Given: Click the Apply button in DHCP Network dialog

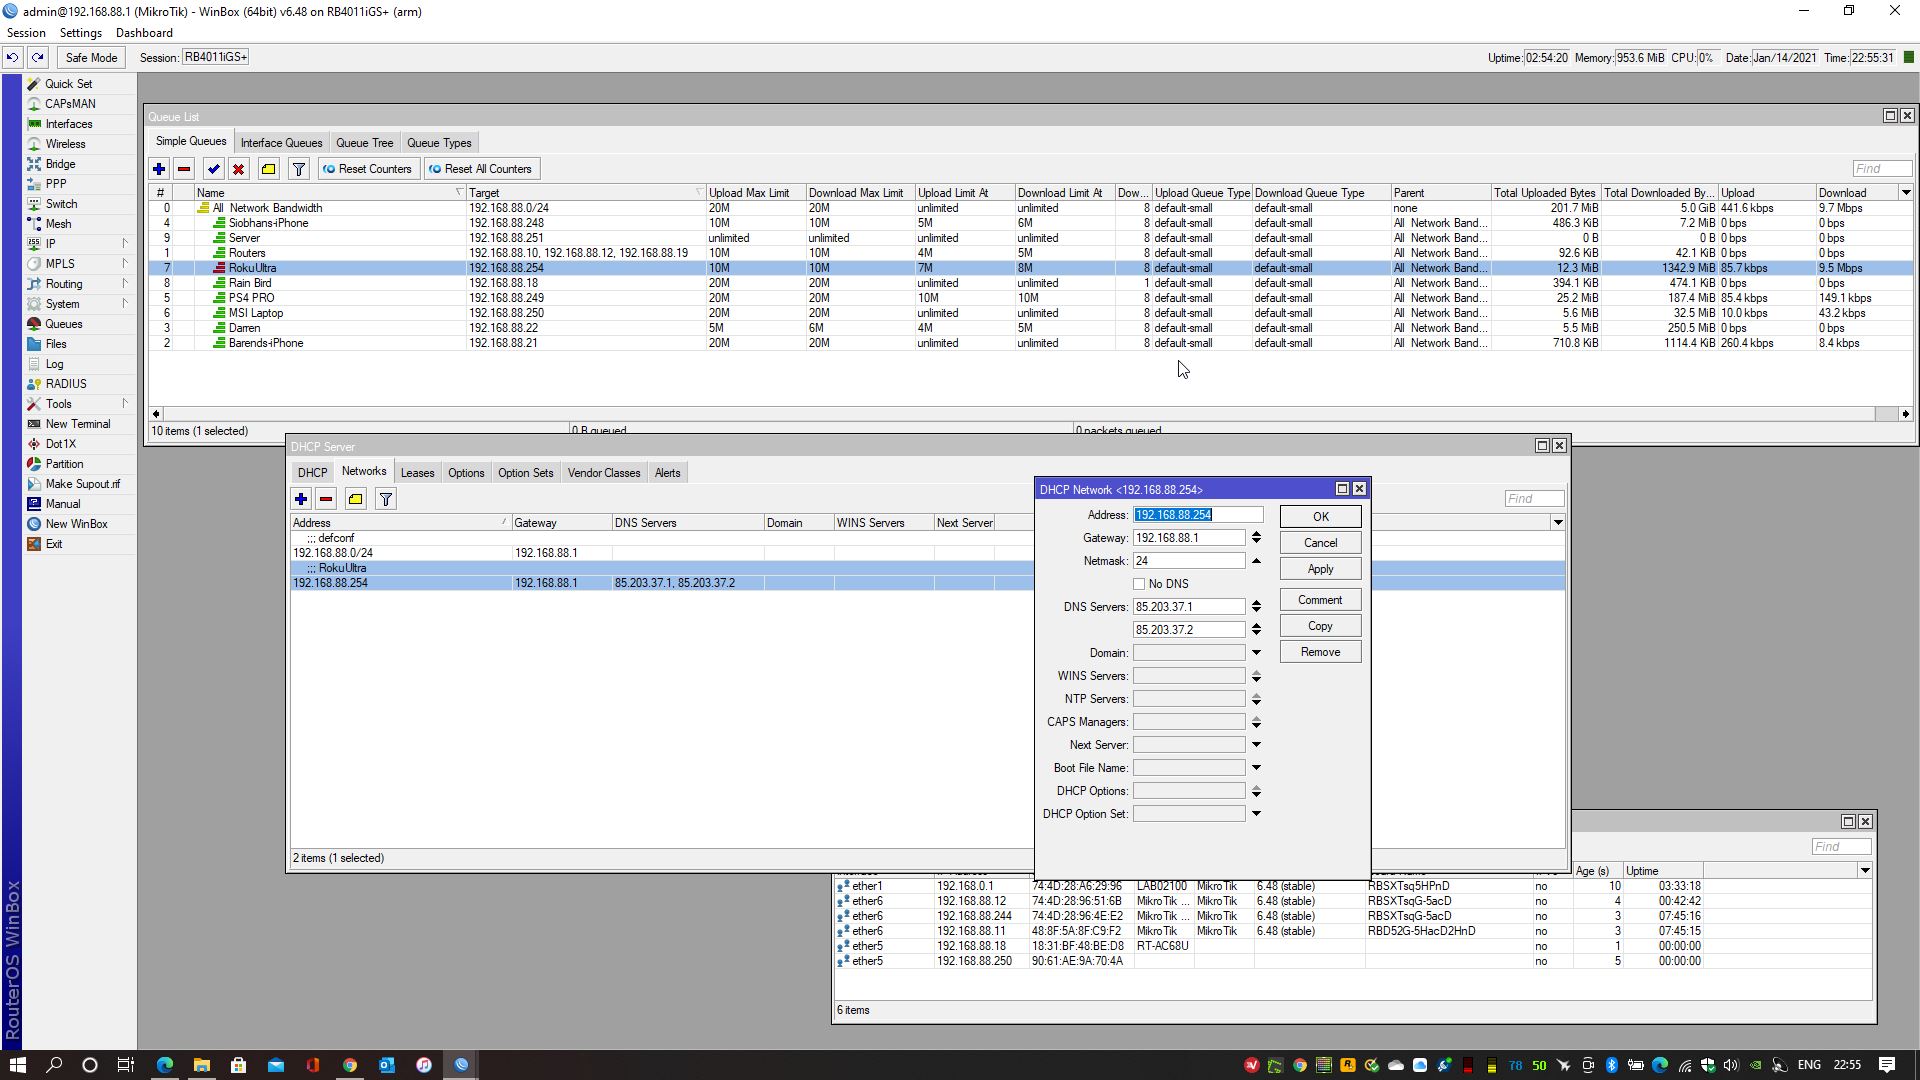Looking at the screenshot, I should click(1319, 569).
